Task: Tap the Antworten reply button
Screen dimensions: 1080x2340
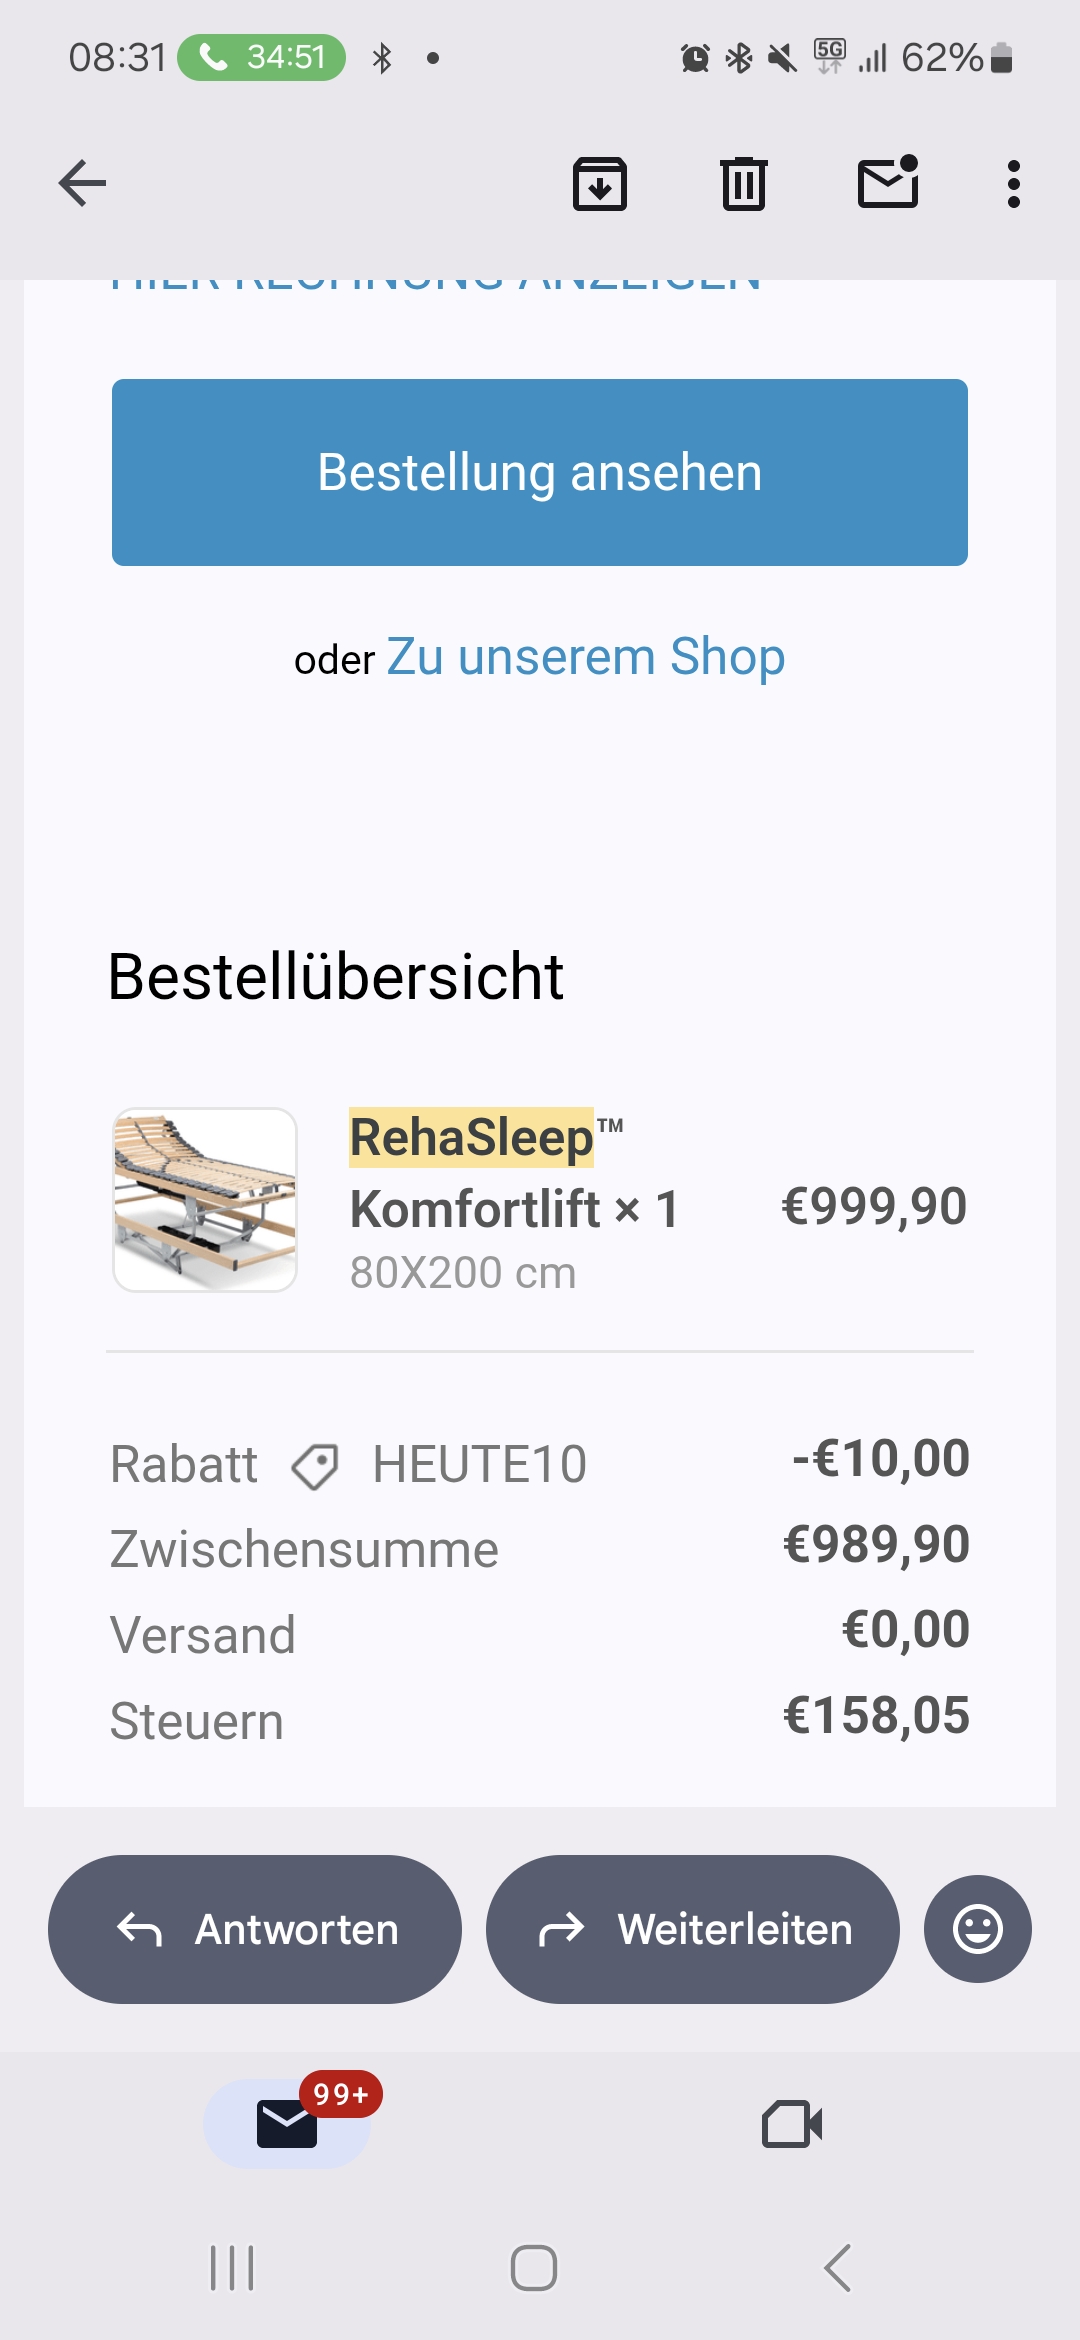Action: pos(255,1929)
